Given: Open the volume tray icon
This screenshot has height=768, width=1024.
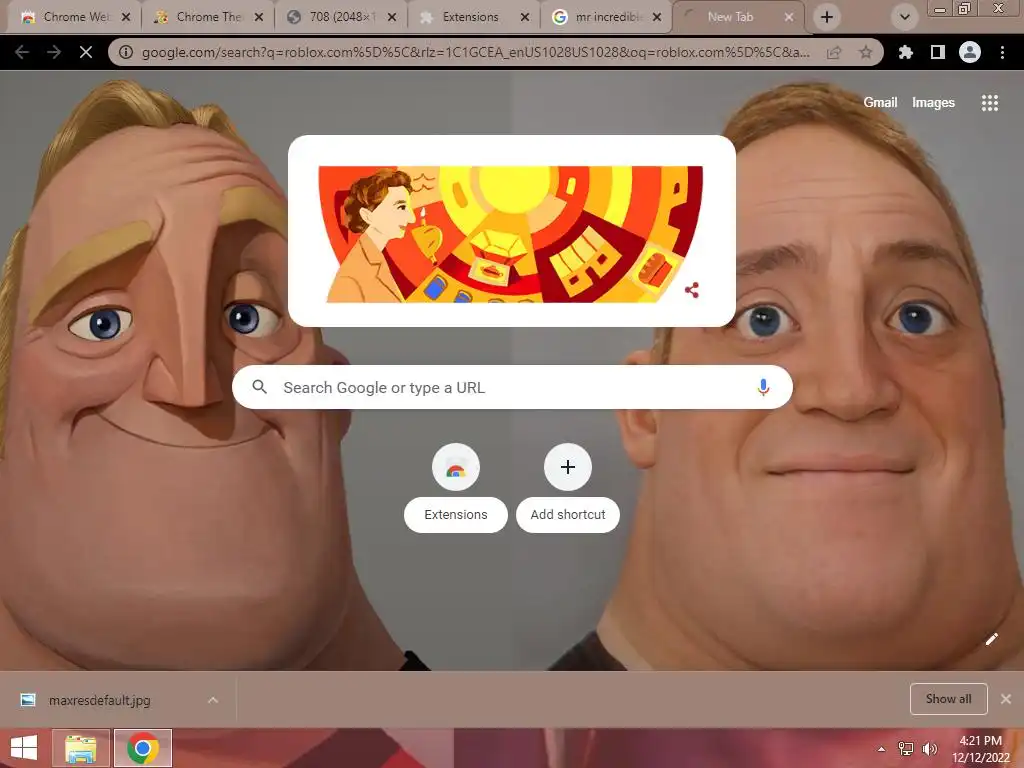Looking at the screenshot, I should click(929, 749).
